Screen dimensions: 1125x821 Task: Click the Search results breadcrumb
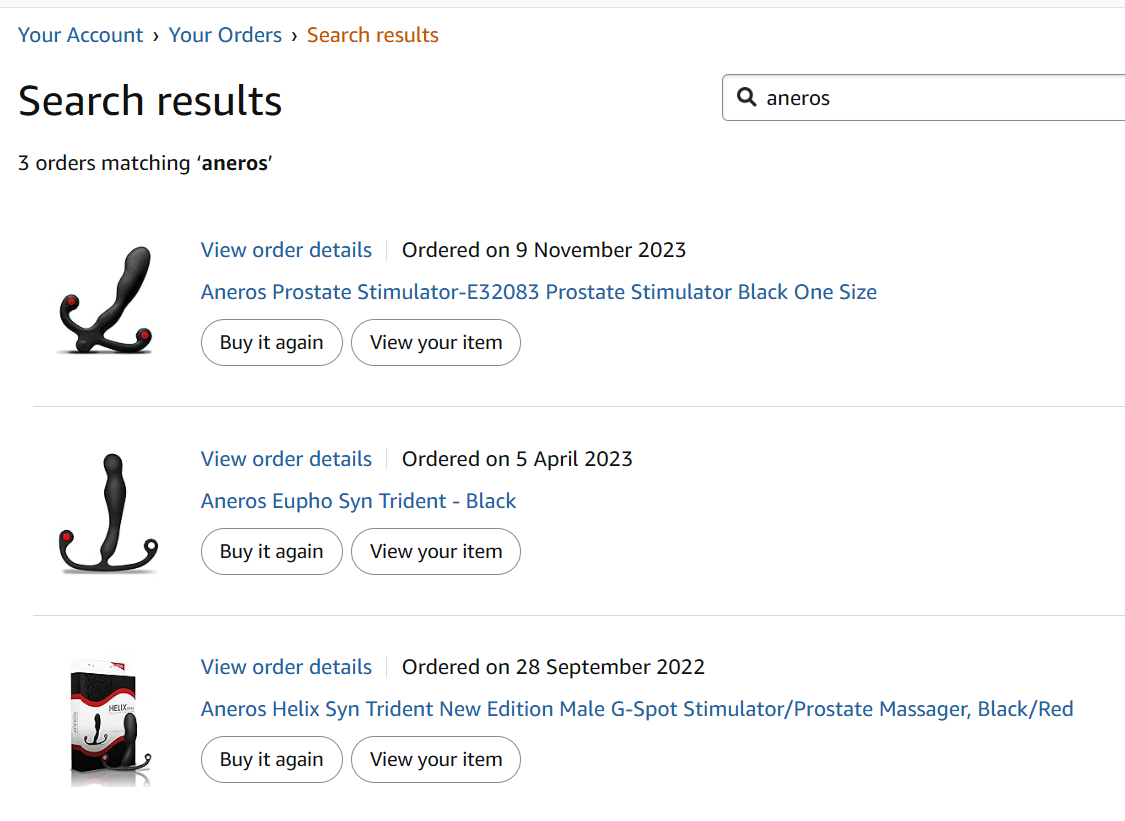[x=372, y=35]
